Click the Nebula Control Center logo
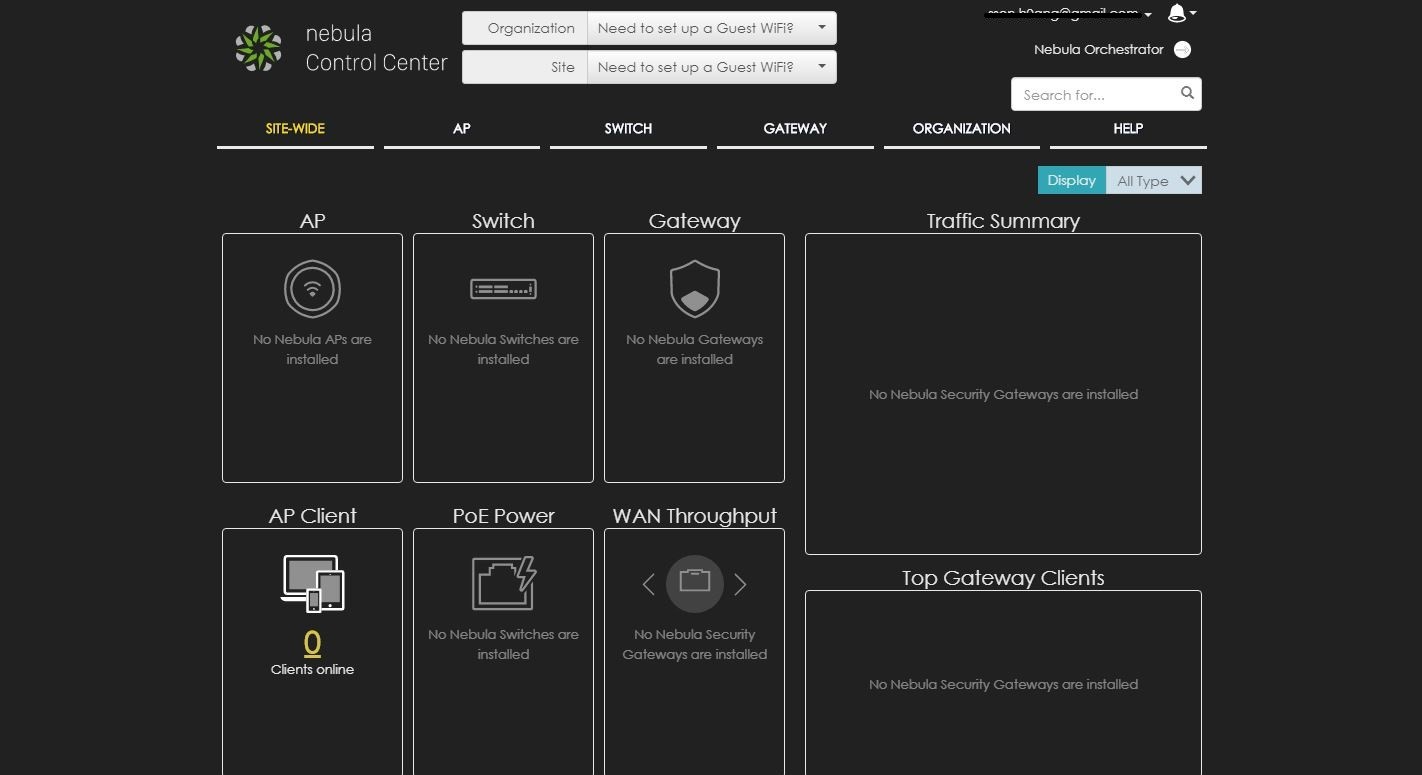The height and width of the screenshot is (775, 1422). [x=258, y=48]
